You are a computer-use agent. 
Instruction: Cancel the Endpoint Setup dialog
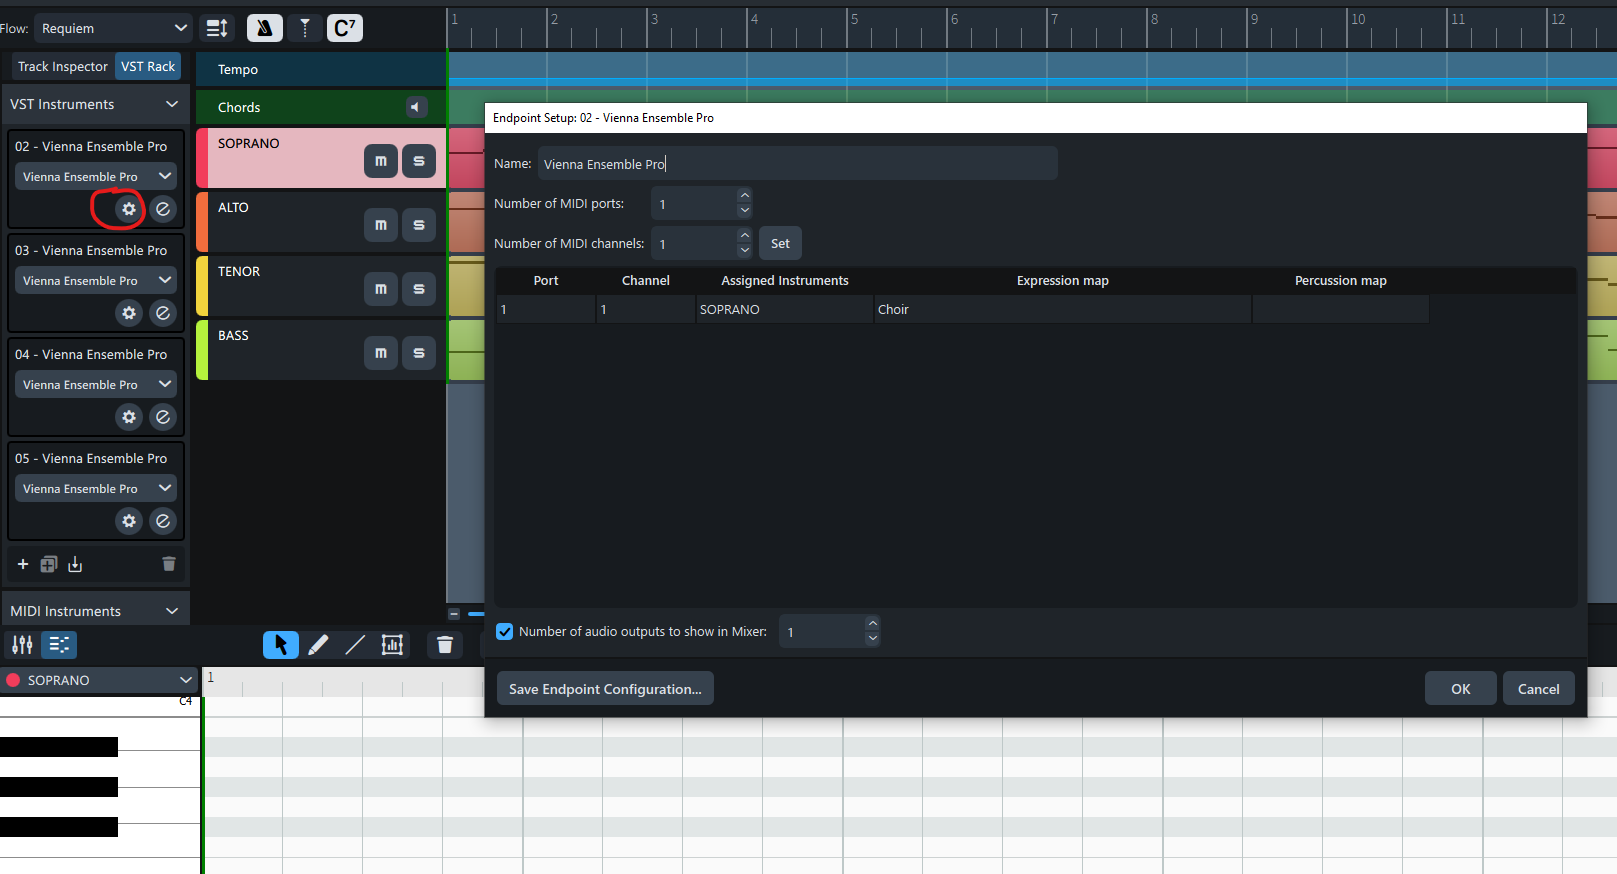coord(1539,688)
